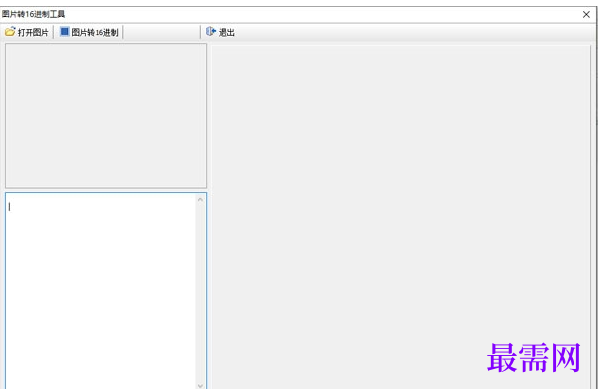
Task: Open an image via 打开图片 label
Action: click(x=33, y=32)
